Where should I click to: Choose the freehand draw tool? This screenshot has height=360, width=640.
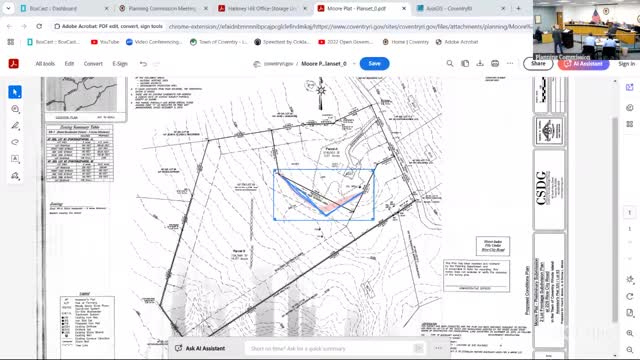[15, 142]
